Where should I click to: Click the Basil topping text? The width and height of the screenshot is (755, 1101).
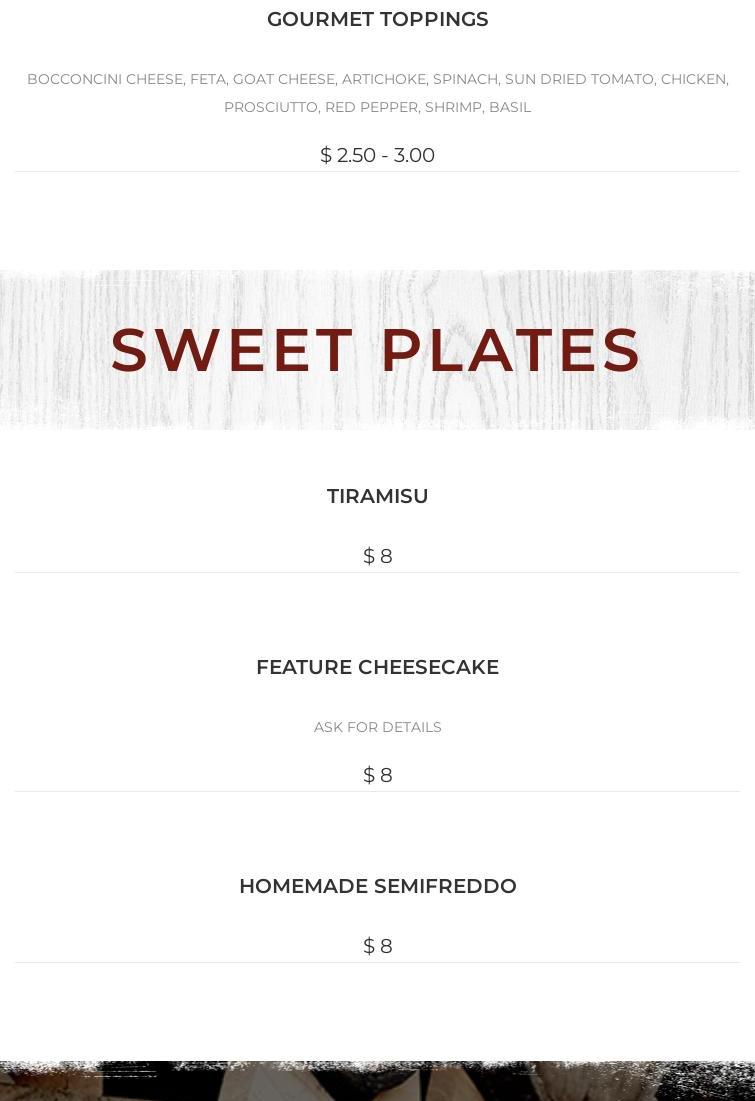(510, 107)
